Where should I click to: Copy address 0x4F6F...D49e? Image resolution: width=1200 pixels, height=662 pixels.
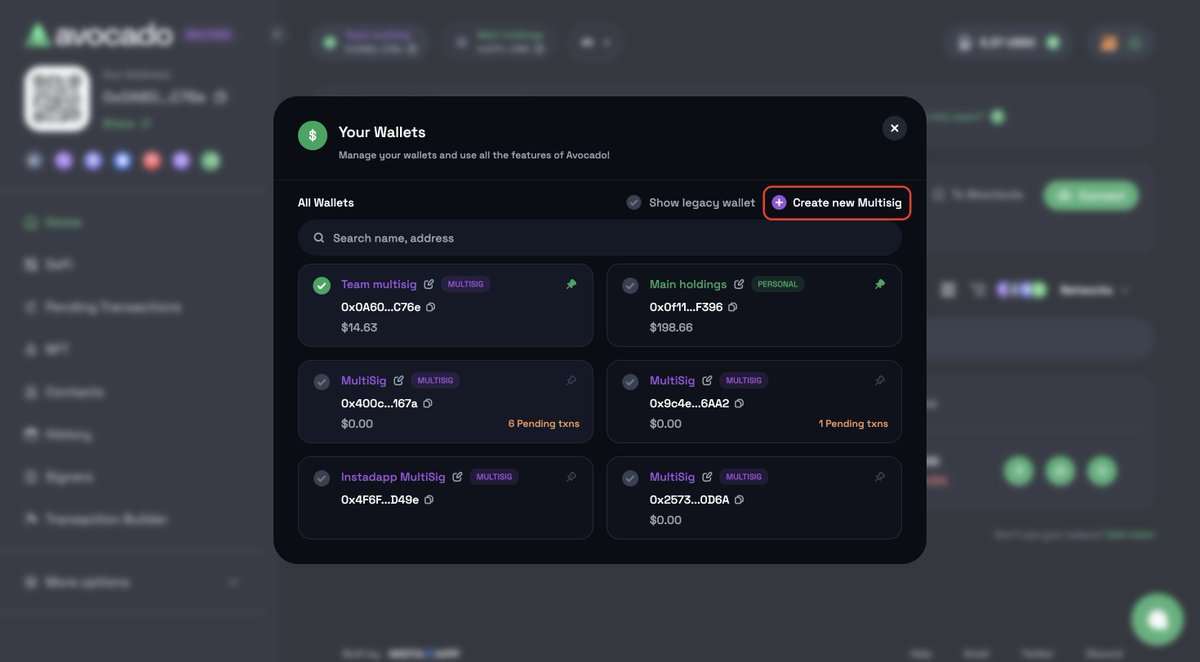point(429,499)
